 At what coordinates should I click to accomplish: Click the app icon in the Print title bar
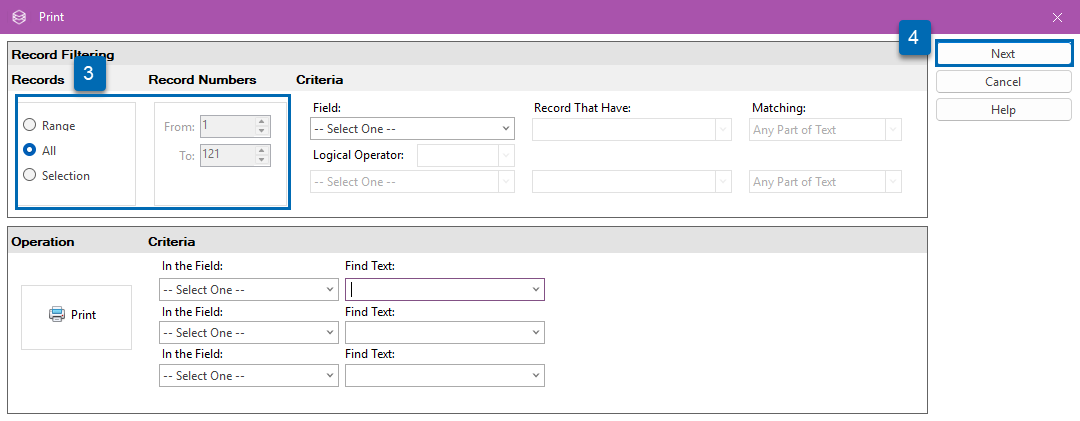point(19,17)
